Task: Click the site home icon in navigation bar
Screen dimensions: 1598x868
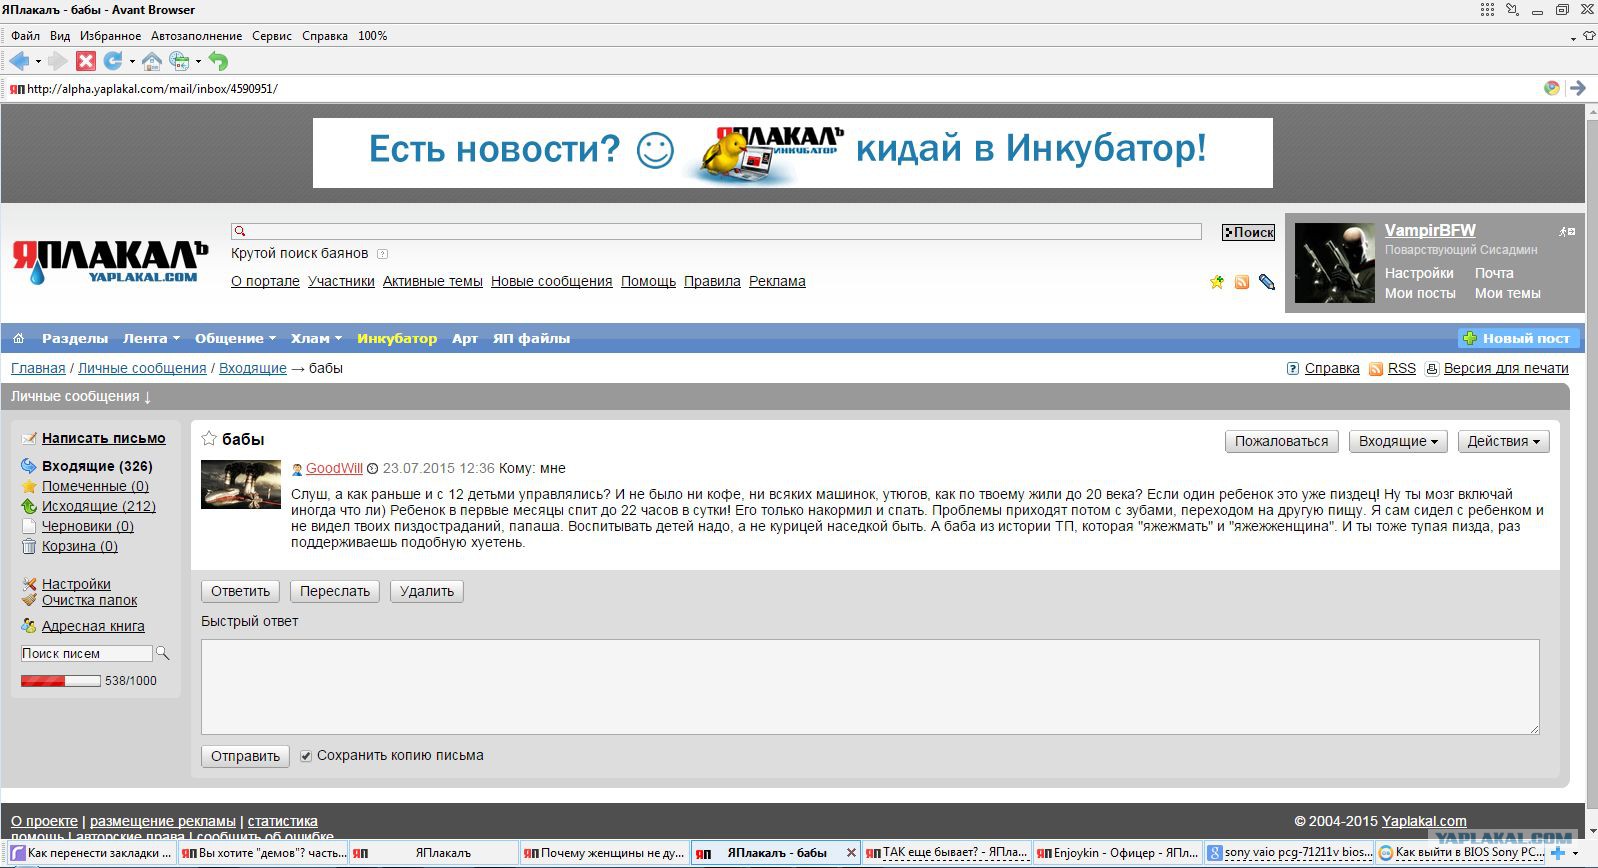Action: tap(18, 338)
